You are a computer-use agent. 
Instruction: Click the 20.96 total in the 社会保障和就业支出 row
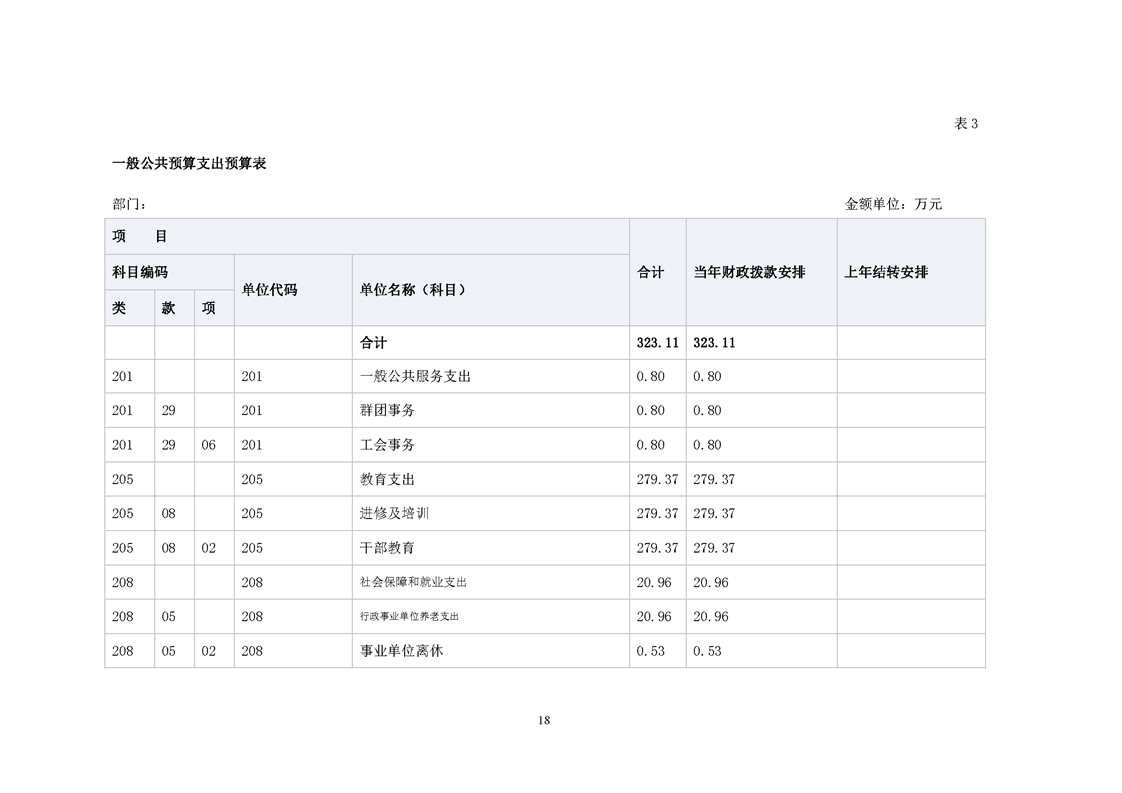click(654, 583)
